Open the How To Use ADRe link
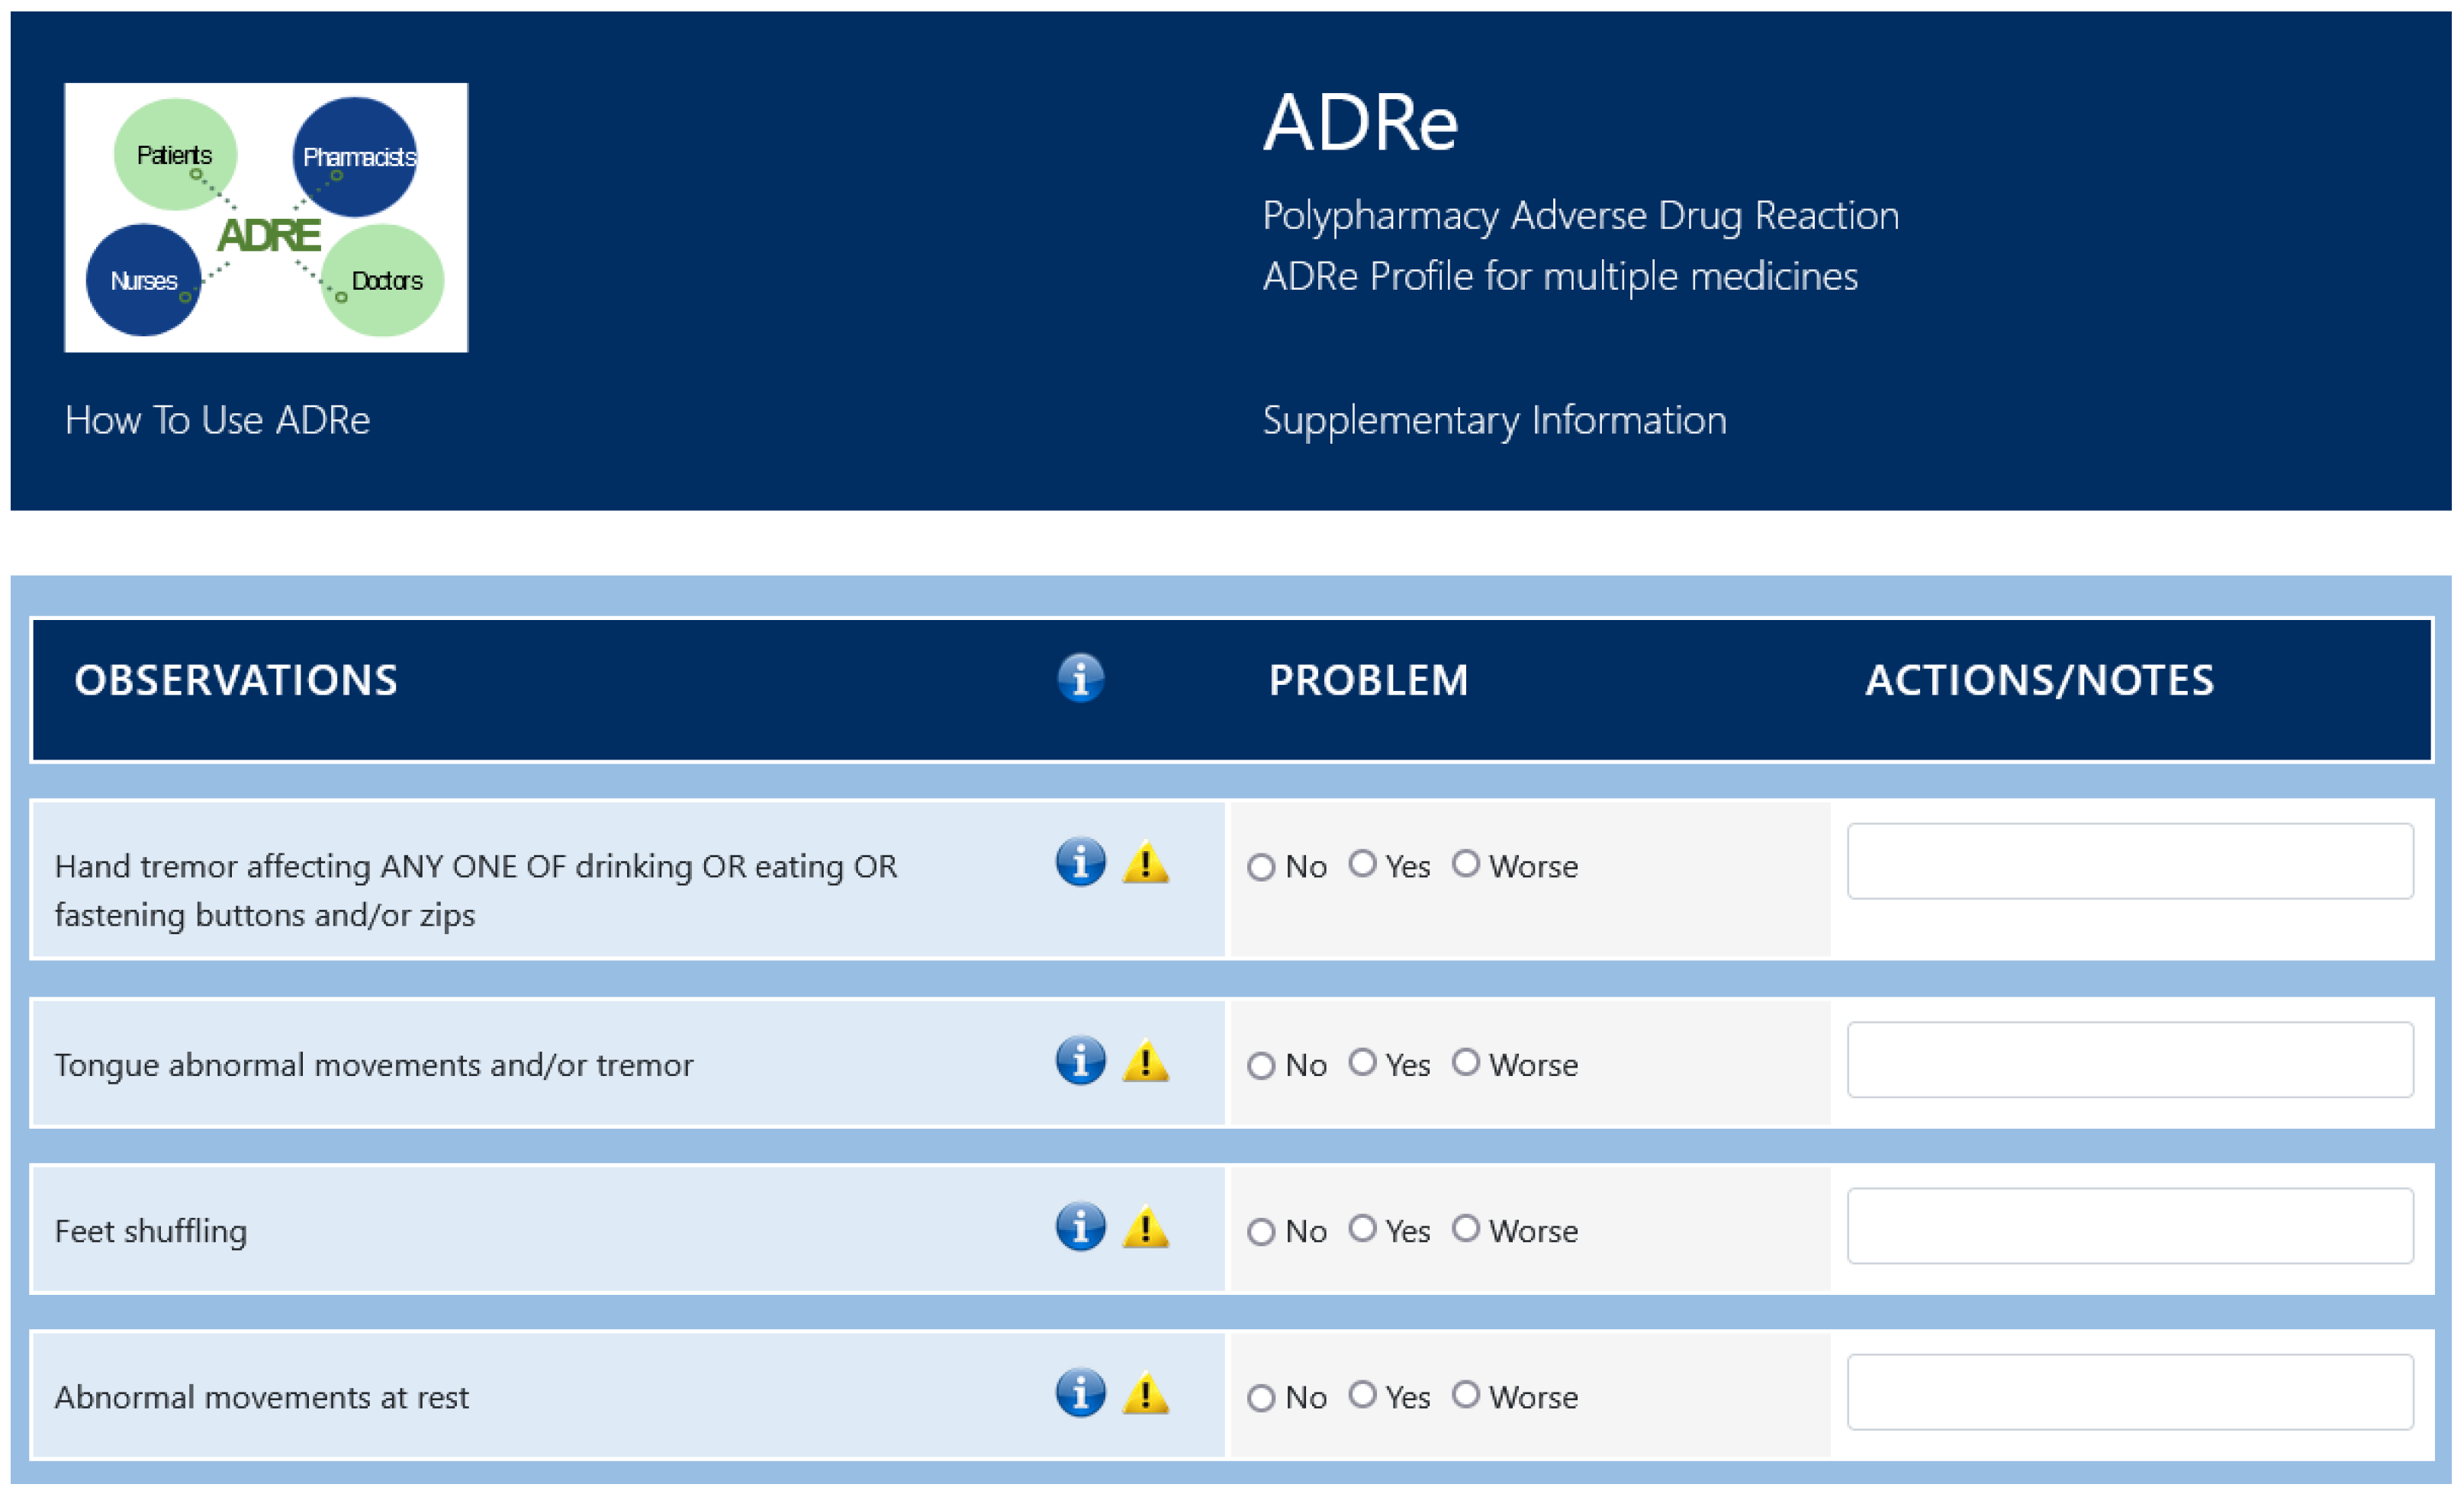The width and height of the screenshot is (2464, 1497). coord(217,420)
